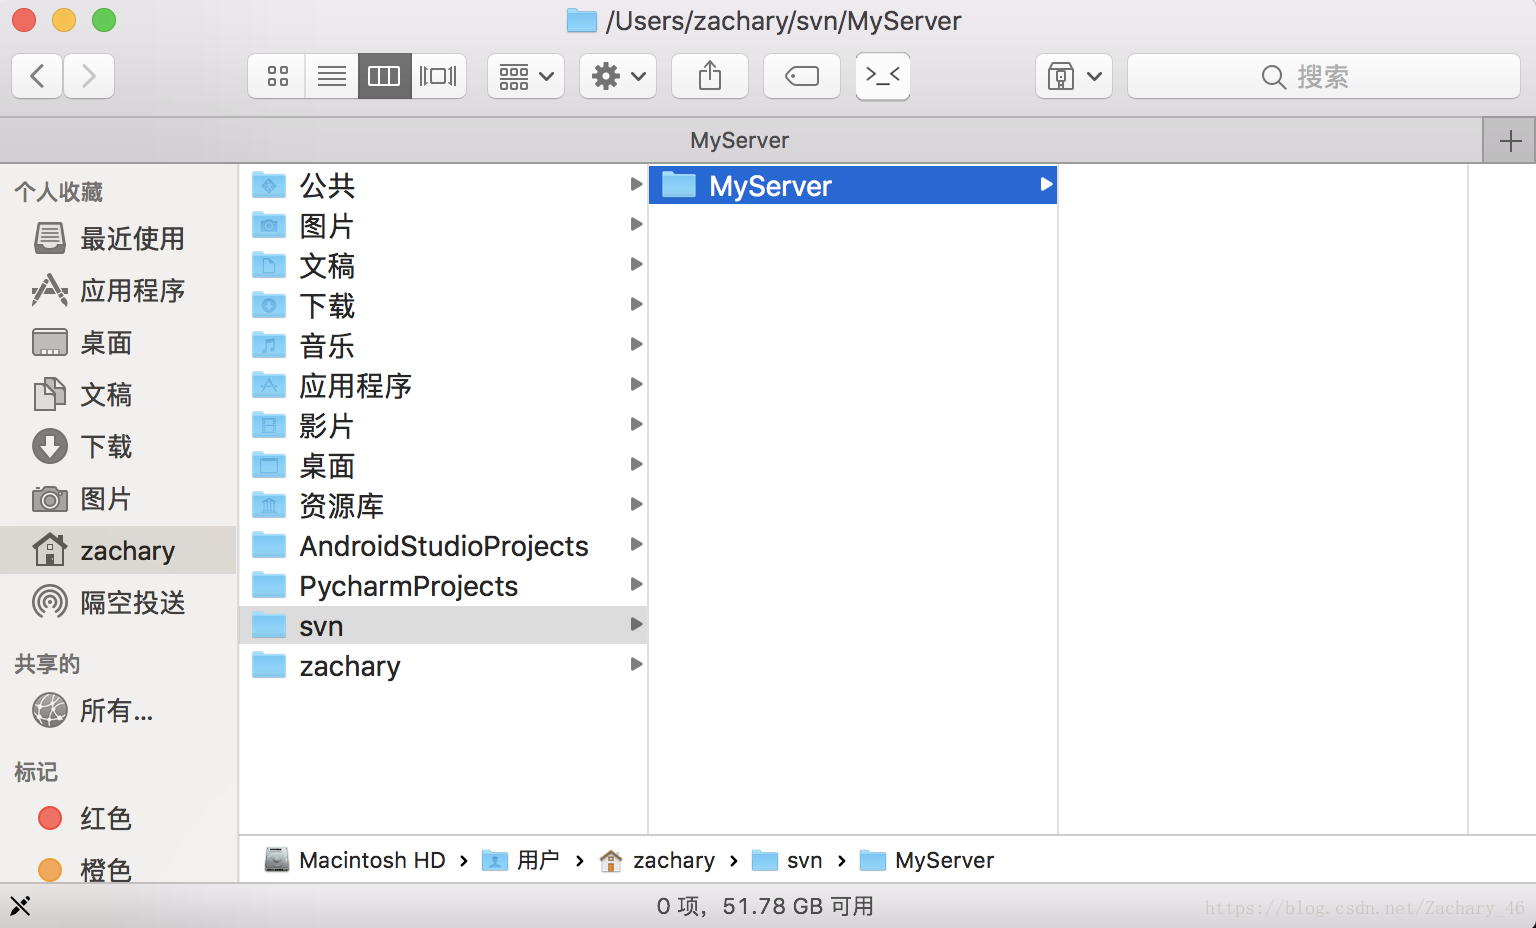Expand the 音乐 folder arrow
This screenshot has width=1536, height=928.
636,344
